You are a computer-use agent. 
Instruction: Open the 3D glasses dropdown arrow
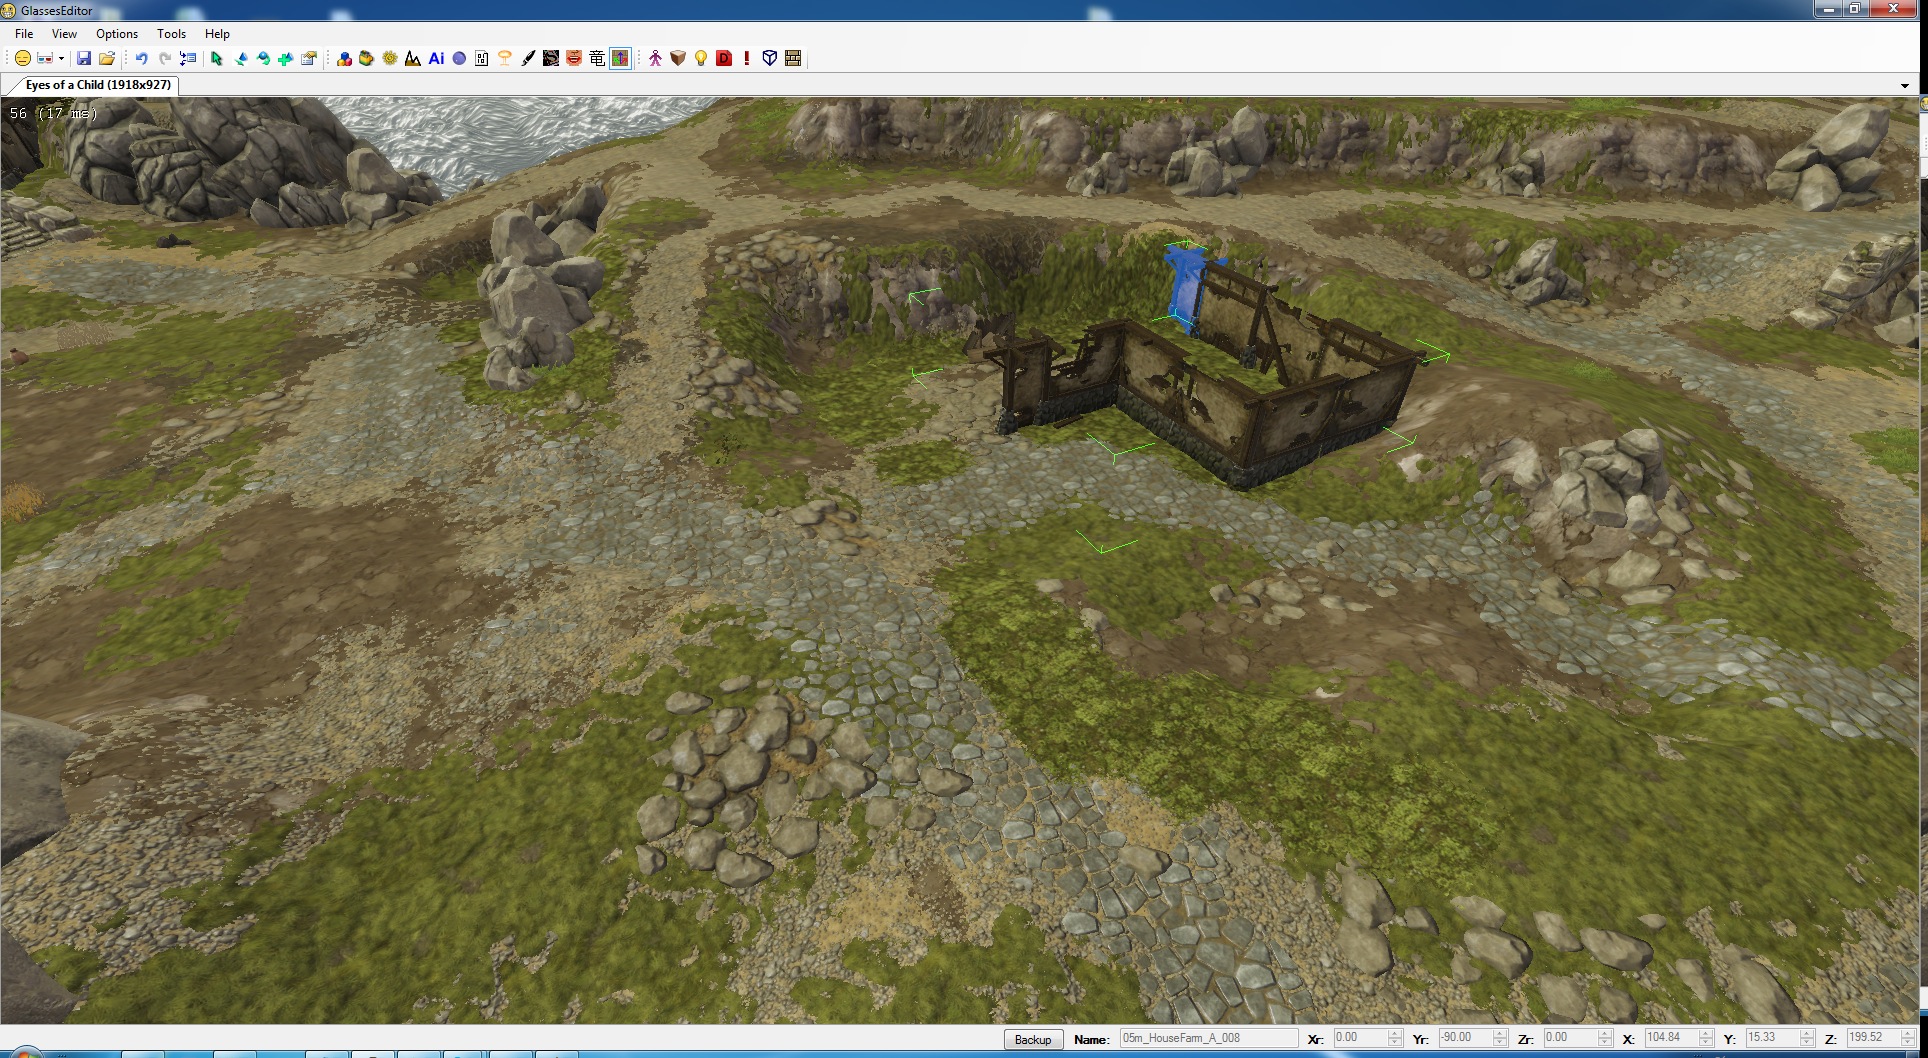coord(61,59)
